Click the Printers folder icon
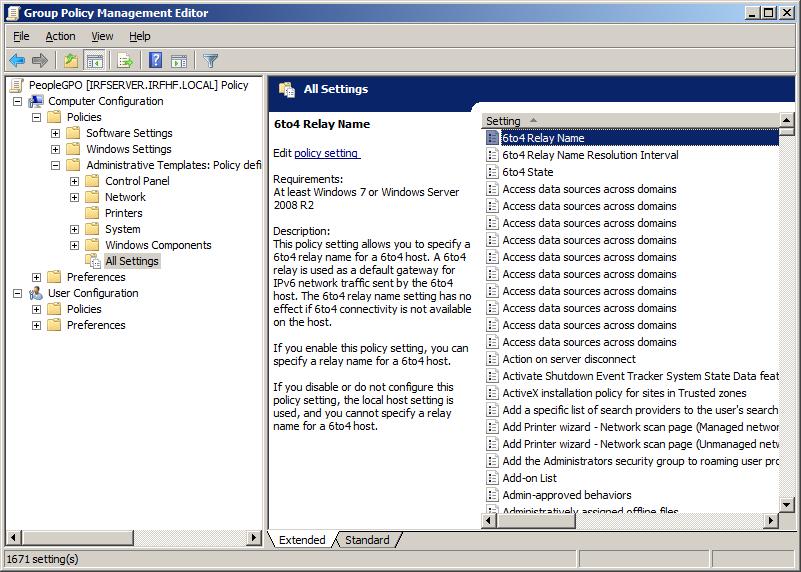This screenshot has height=572, width=801. [92, 213]
